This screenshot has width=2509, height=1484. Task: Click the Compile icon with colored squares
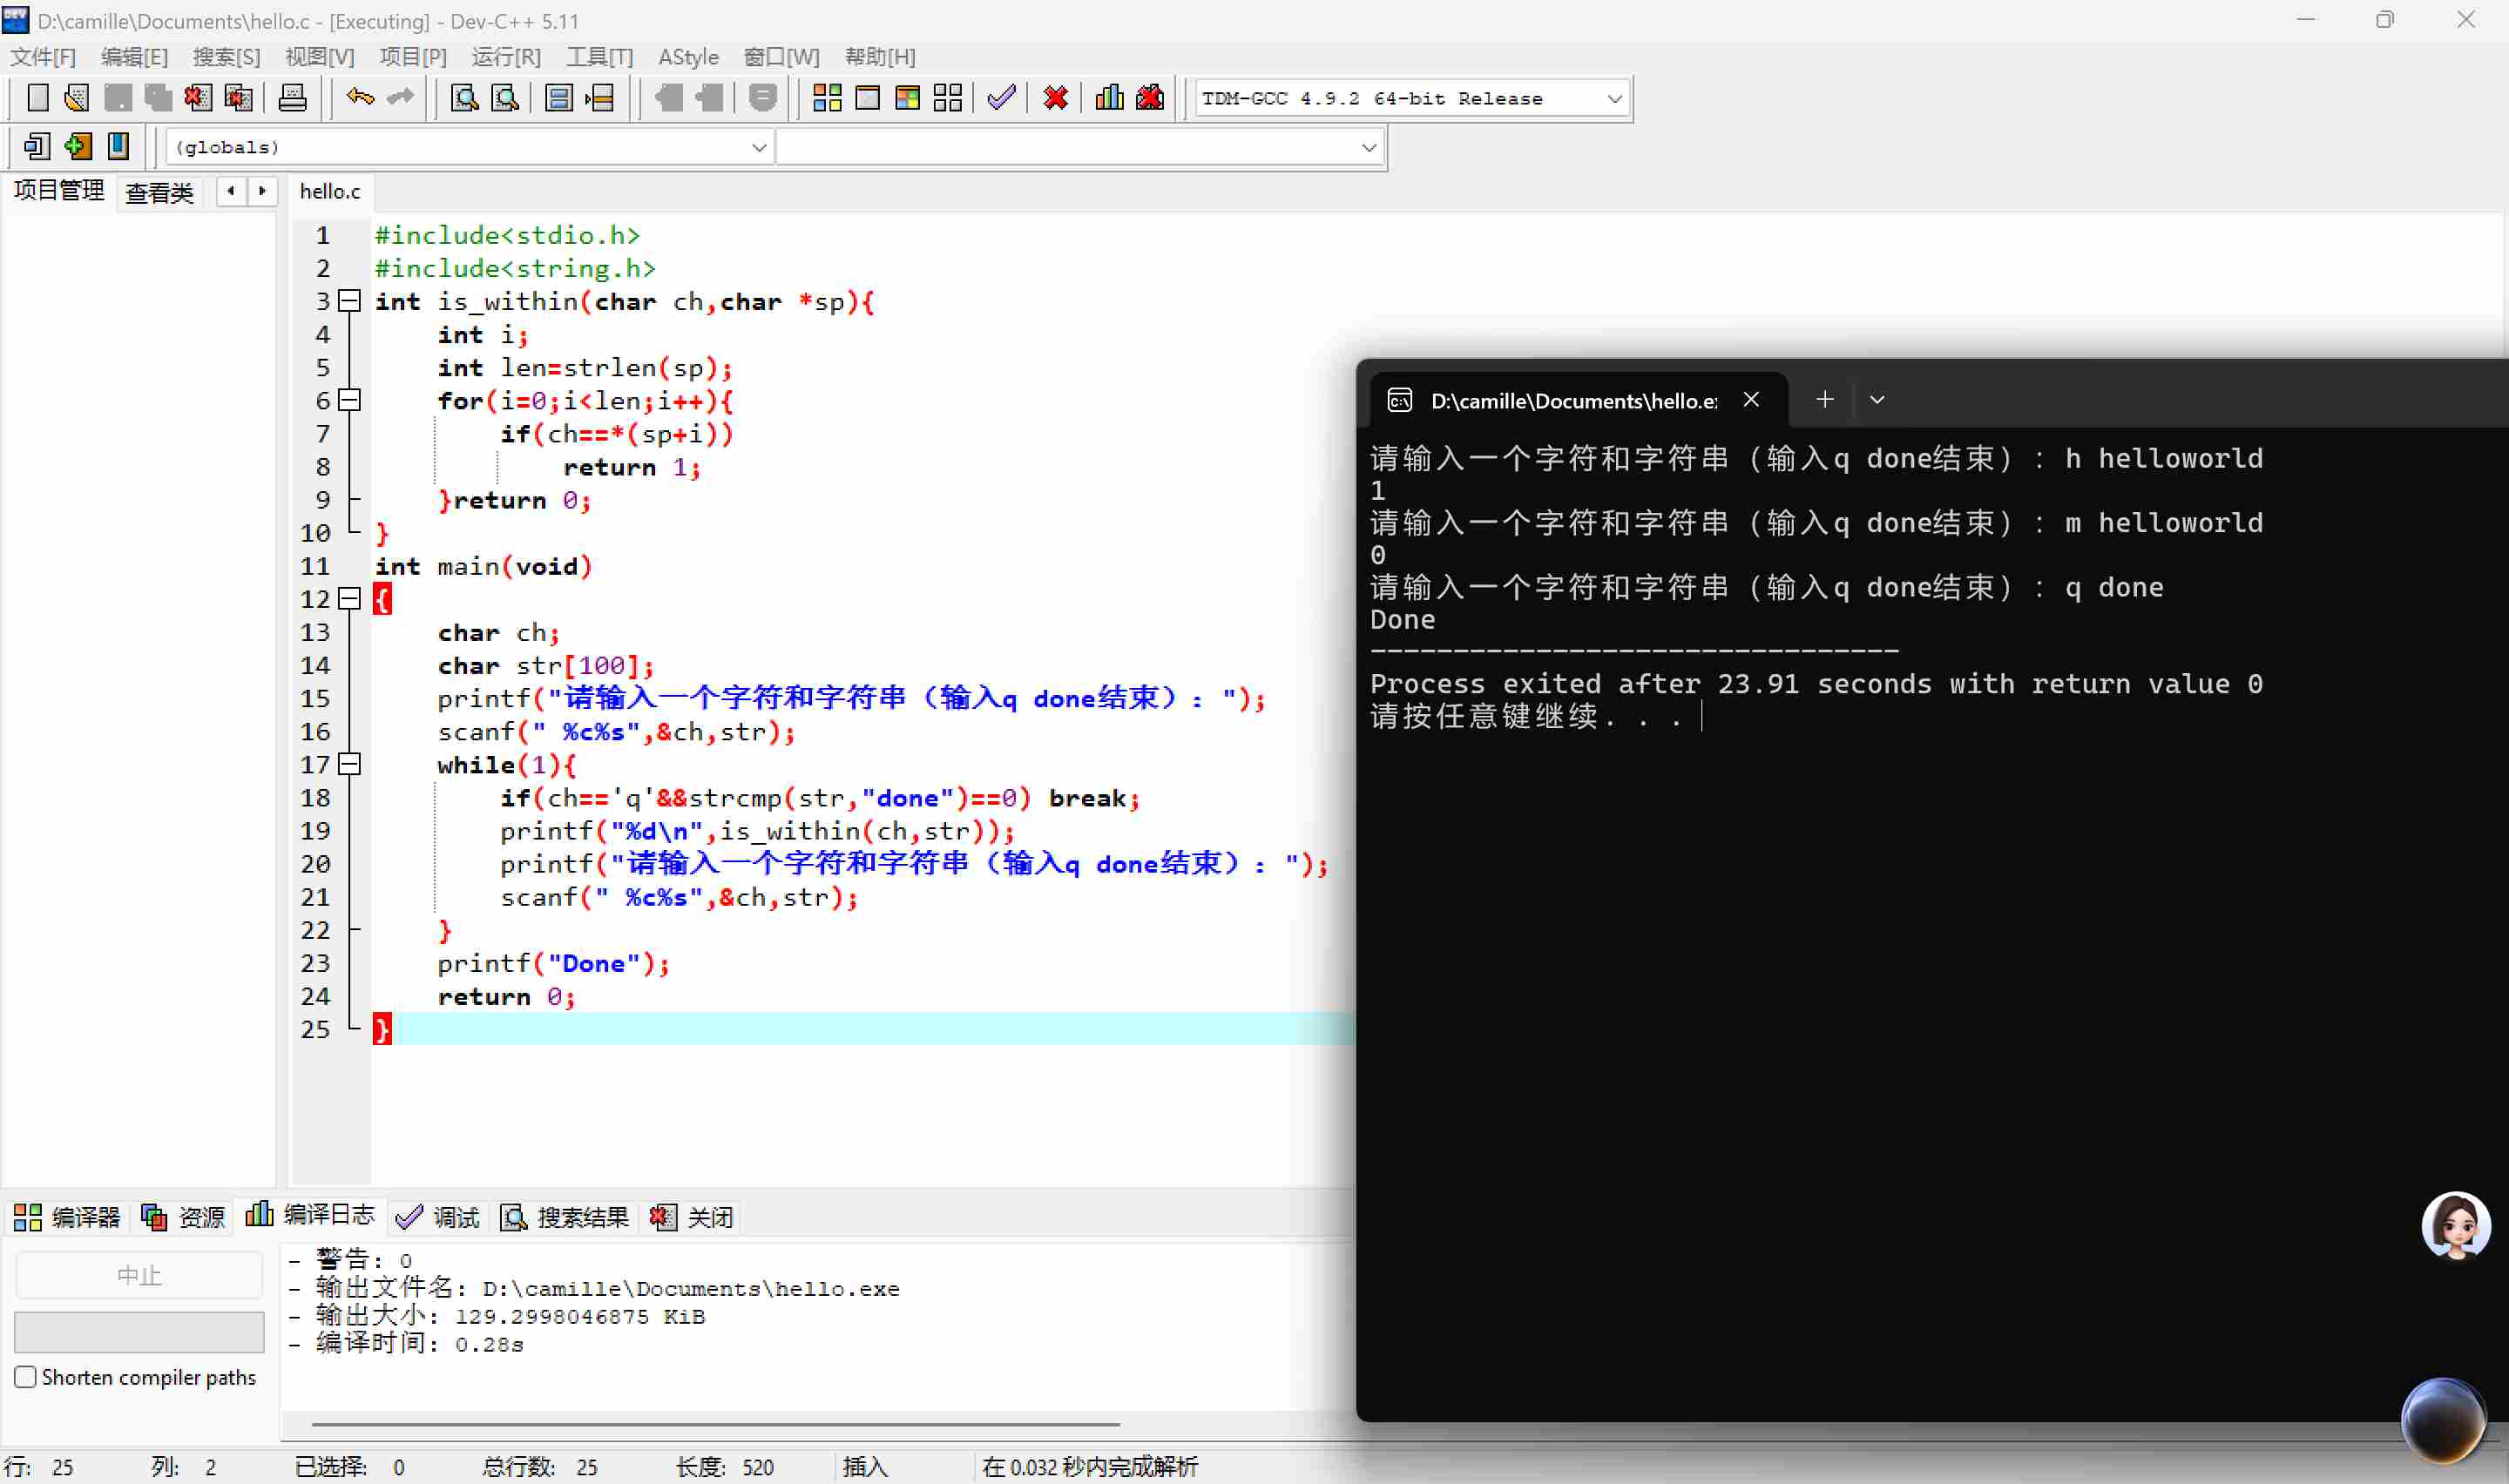point(827,98)
